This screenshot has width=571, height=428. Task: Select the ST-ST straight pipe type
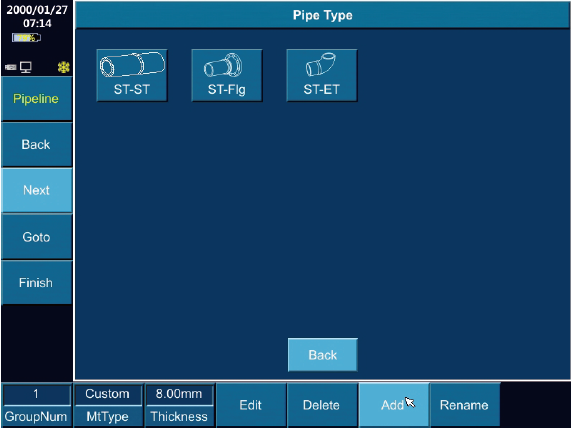pos(132,75)
